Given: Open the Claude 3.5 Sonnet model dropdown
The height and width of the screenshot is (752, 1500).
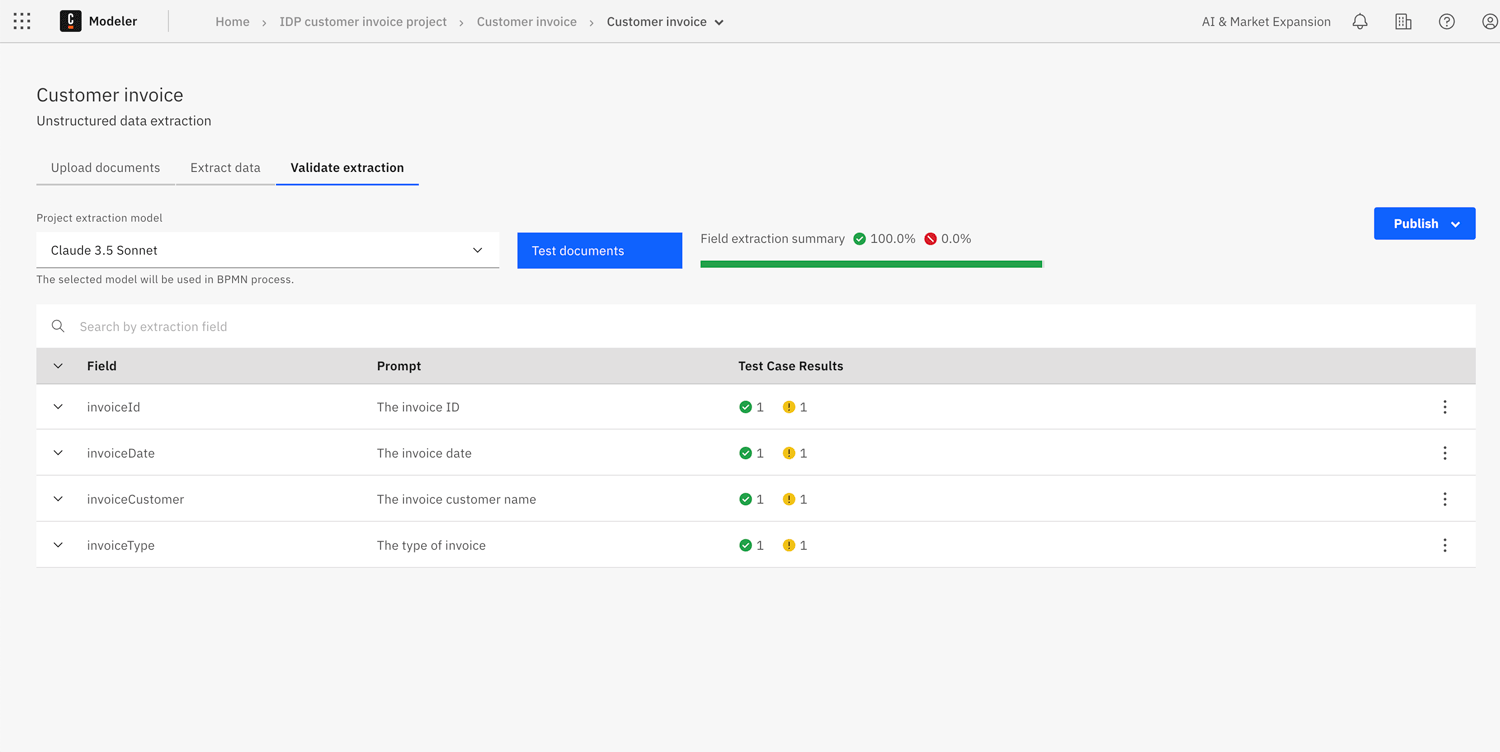Looking at the screenshot, I should pos(477,250).
